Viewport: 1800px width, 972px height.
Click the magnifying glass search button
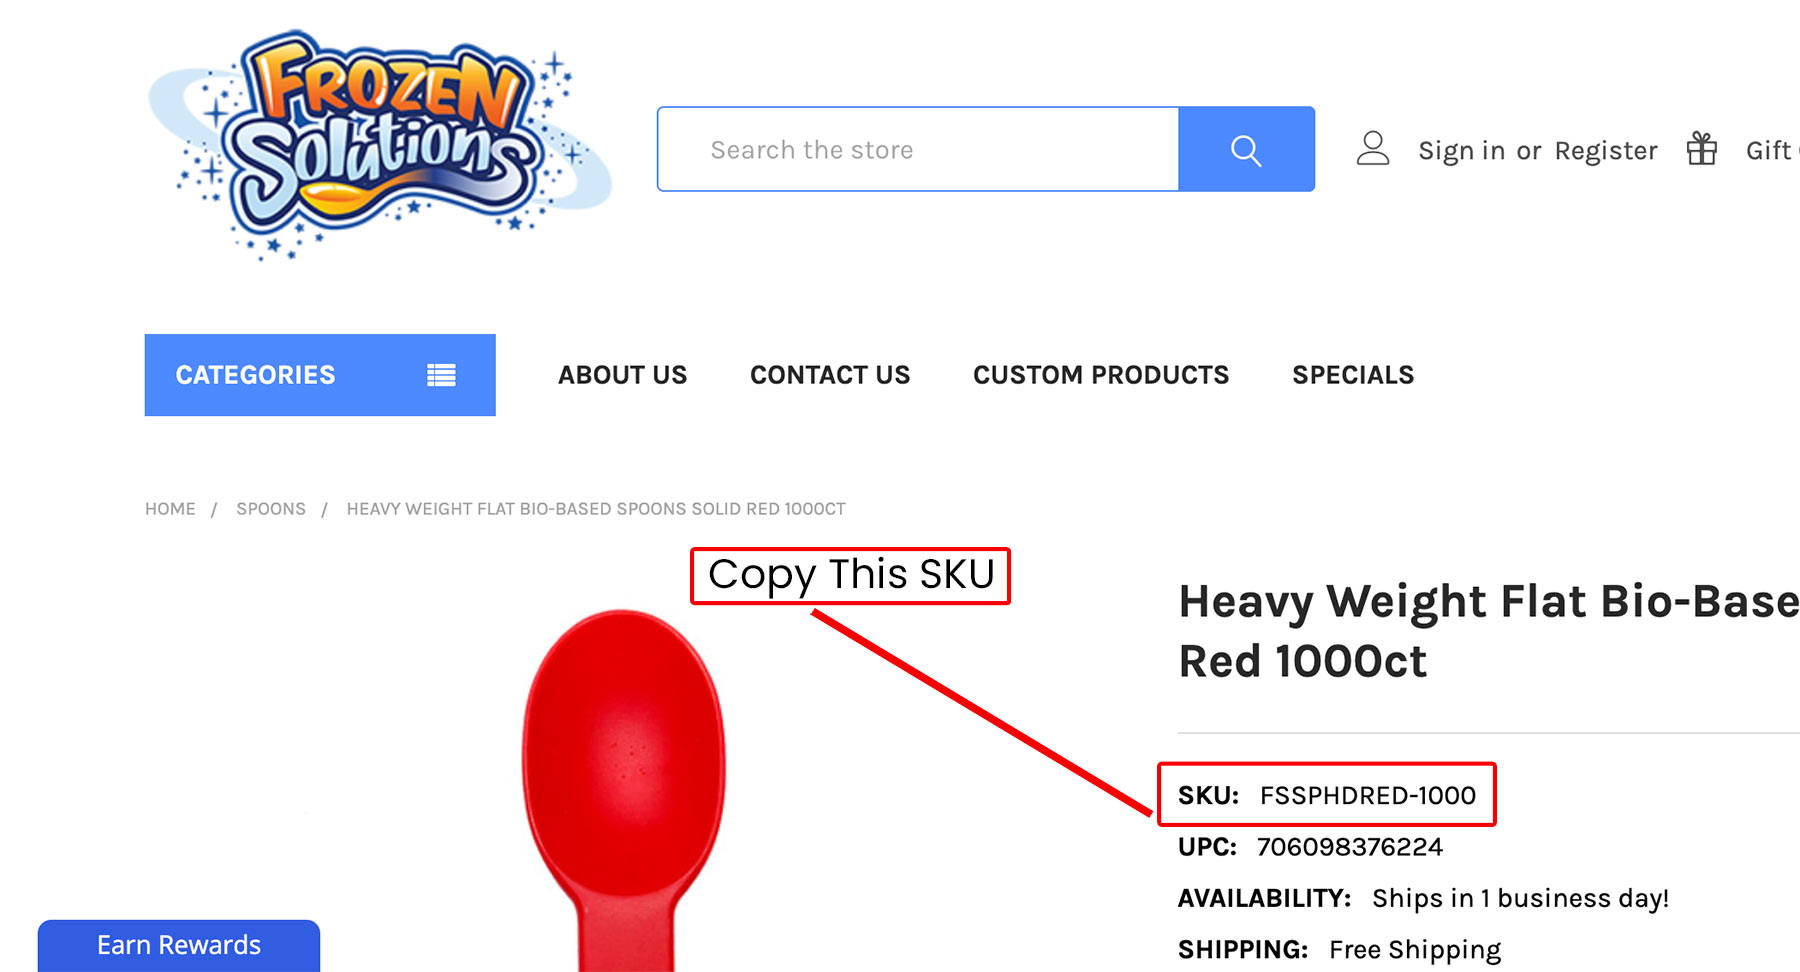[1246, 150]
